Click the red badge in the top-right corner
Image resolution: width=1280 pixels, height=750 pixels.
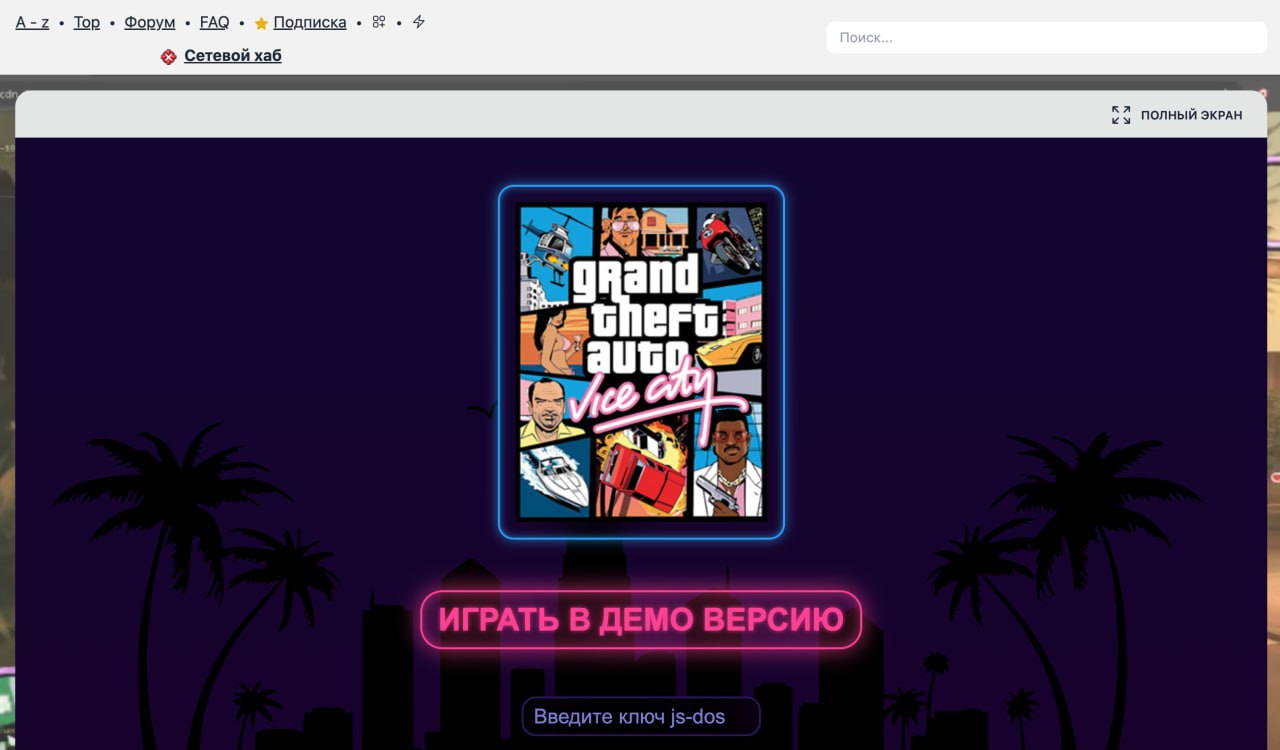click(1263, 92)
